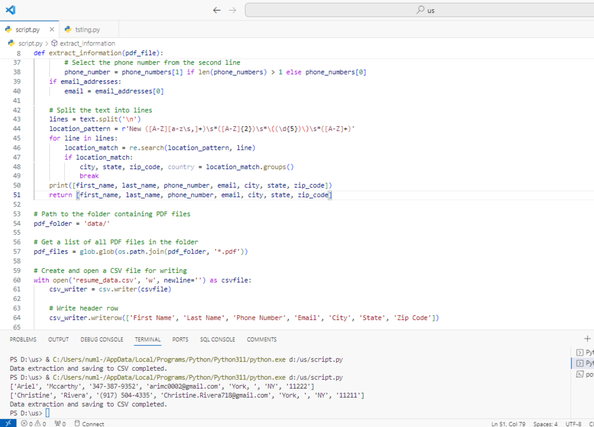Screen dimensions: 594x427
Task: Click the VS Code logo icon
Action: tap(10, 10)
